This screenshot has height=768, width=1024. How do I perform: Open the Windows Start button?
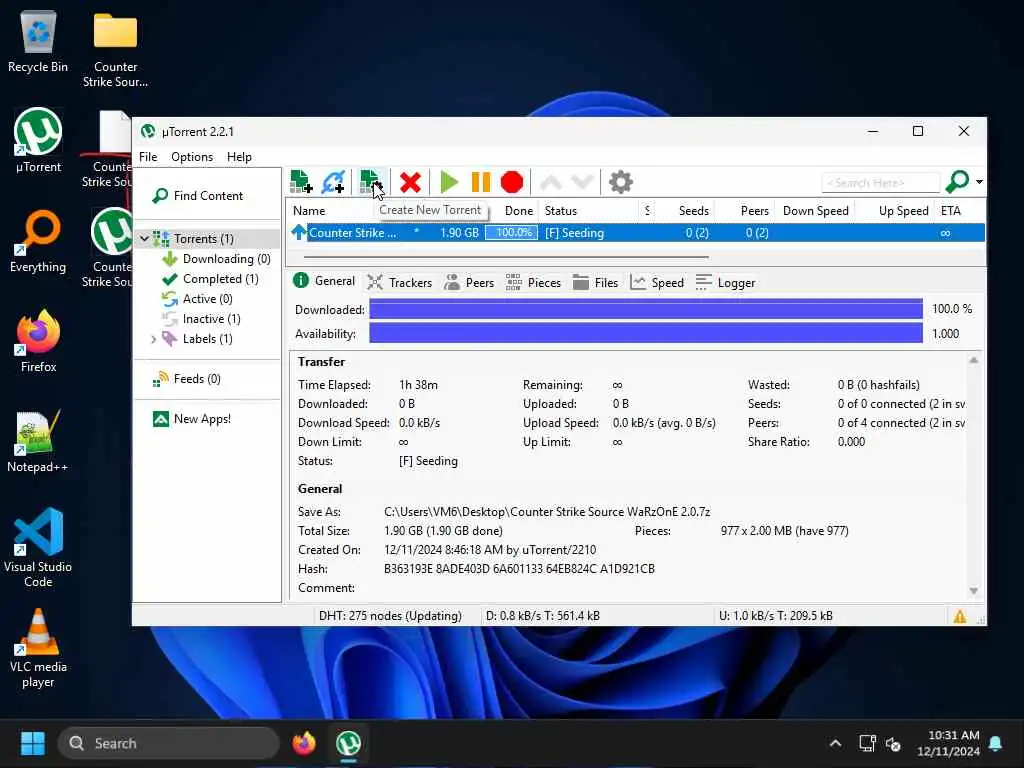coord(33,743)
